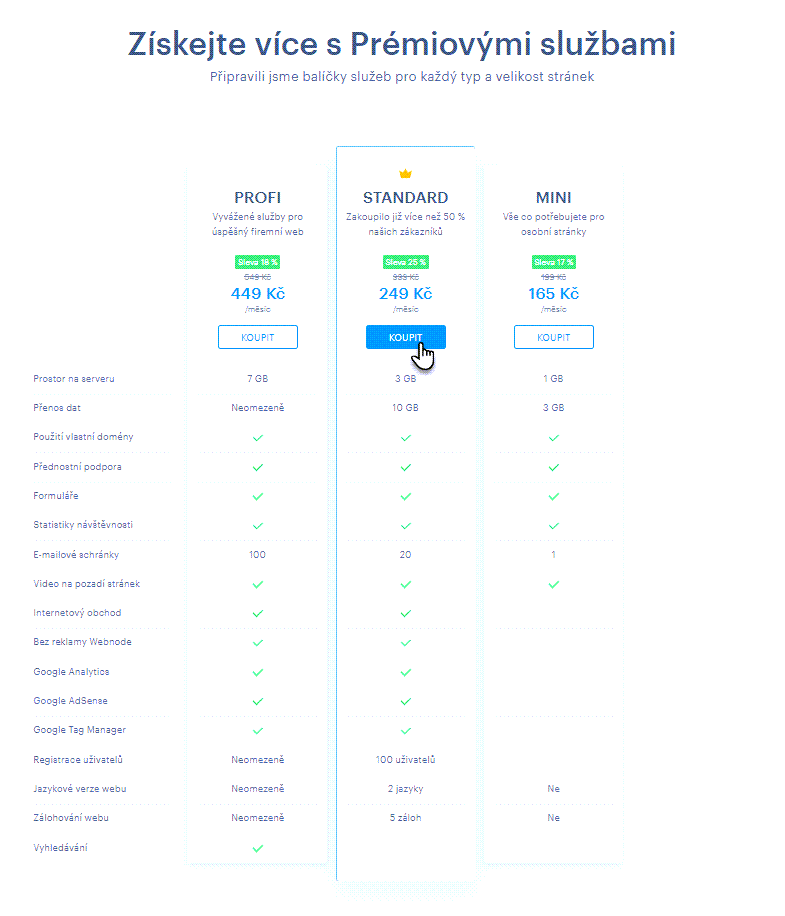
Task: Click MINI checkmark for Video na pozadí stránek
Action: pyautogui.click(x=553, y=584)
